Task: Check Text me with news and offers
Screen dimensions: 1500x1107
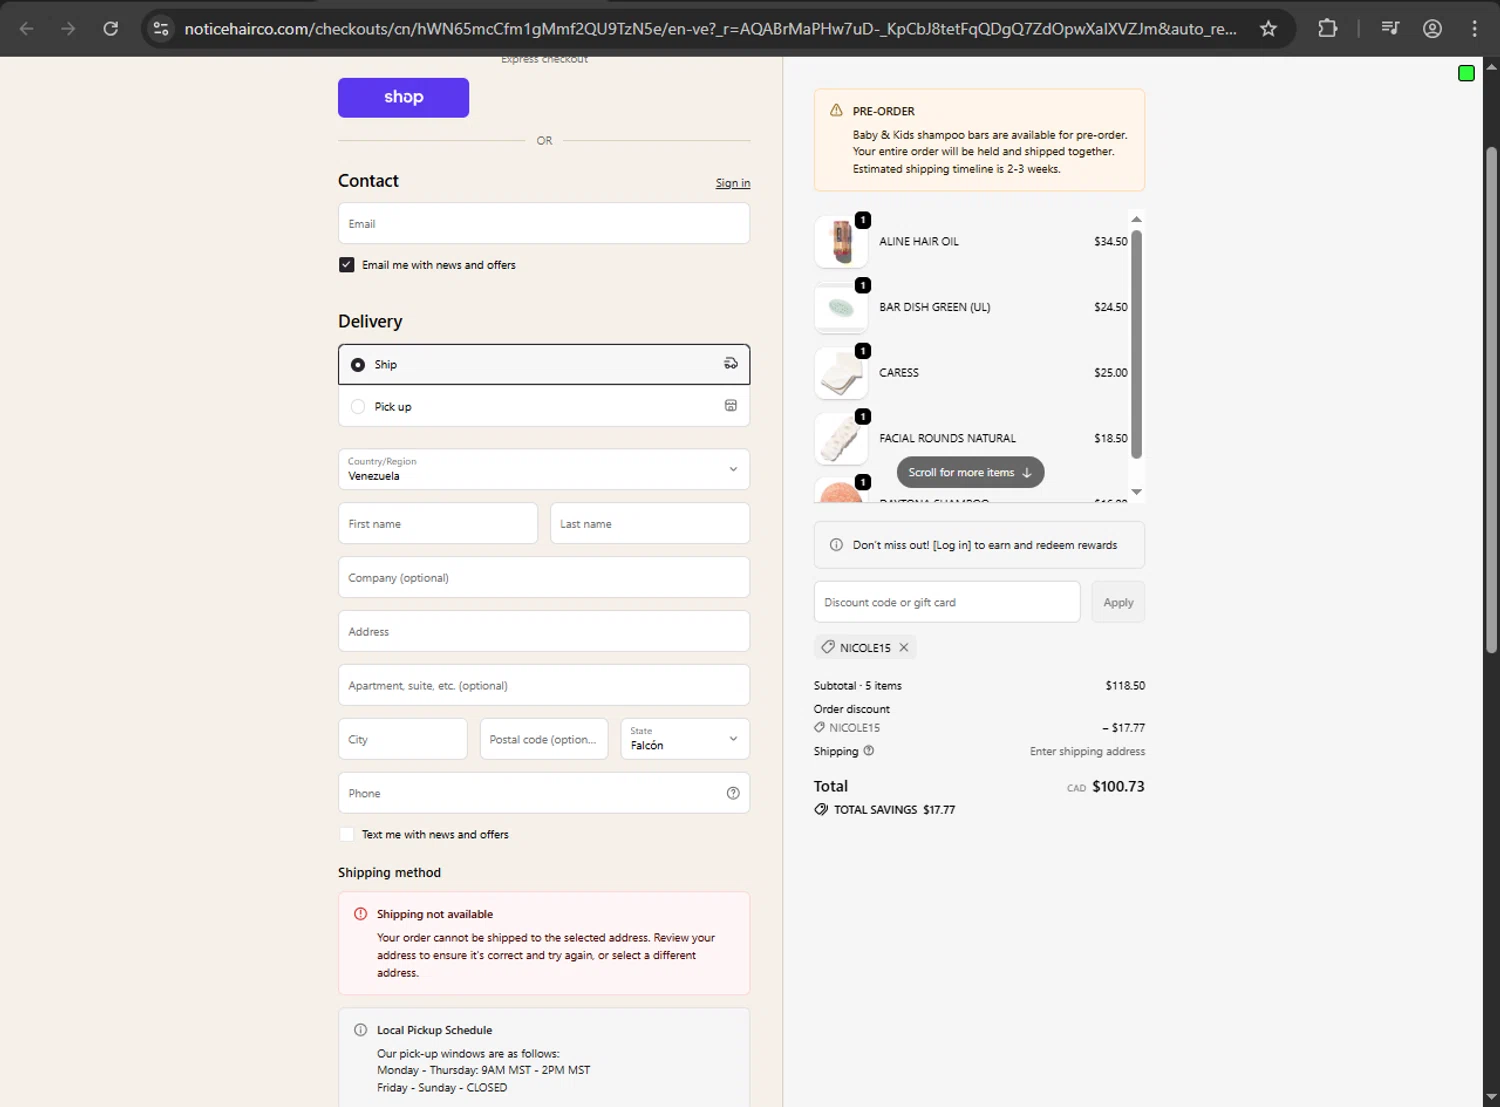Action: click(347, 834)
